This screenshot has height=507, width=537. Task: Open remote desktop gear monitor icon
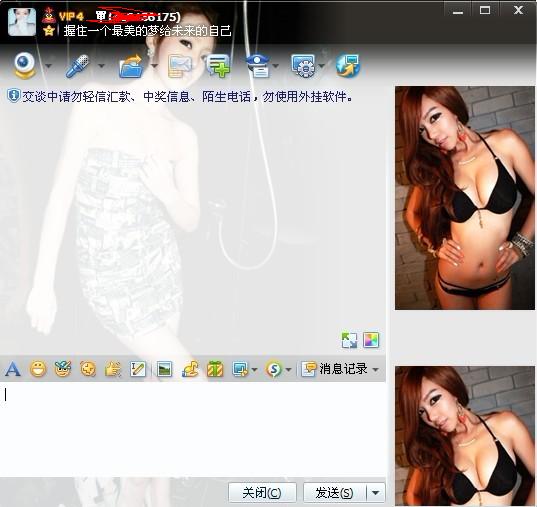pyautogui.click(x=303, y=66)
